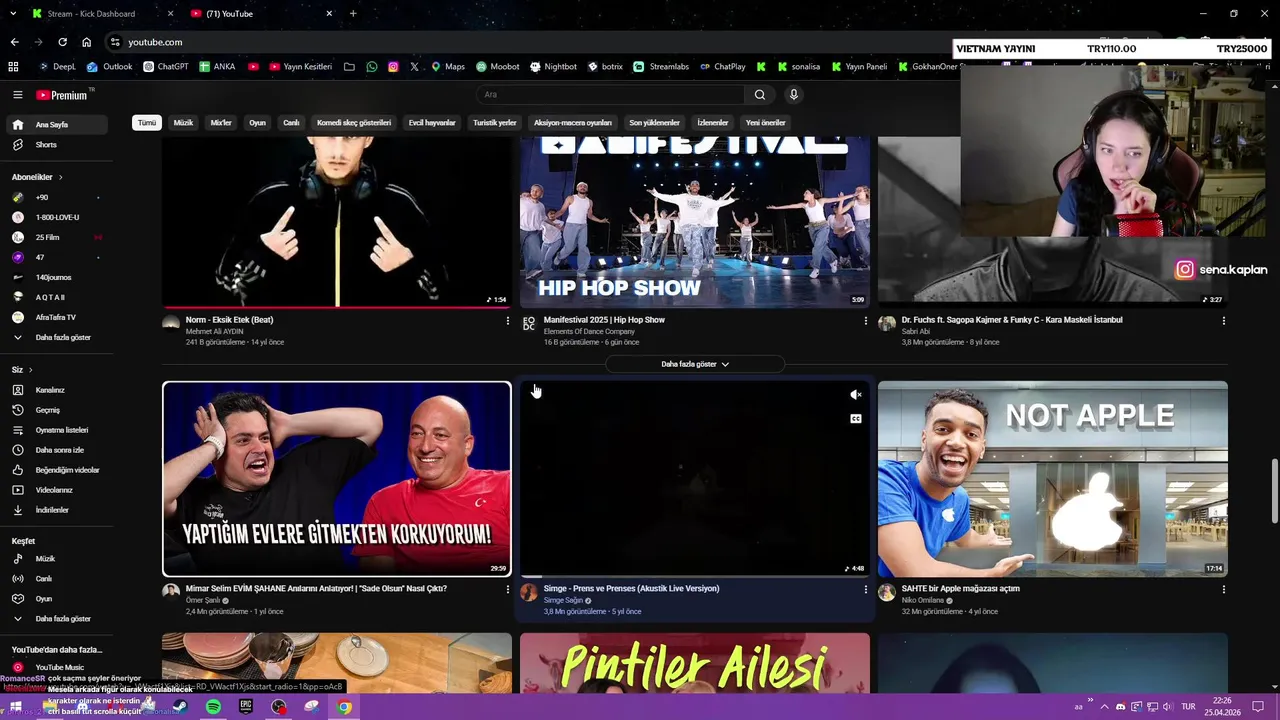Open Epic Games from the taskbar
1280x720 pixels.
(x=246, y=707)
